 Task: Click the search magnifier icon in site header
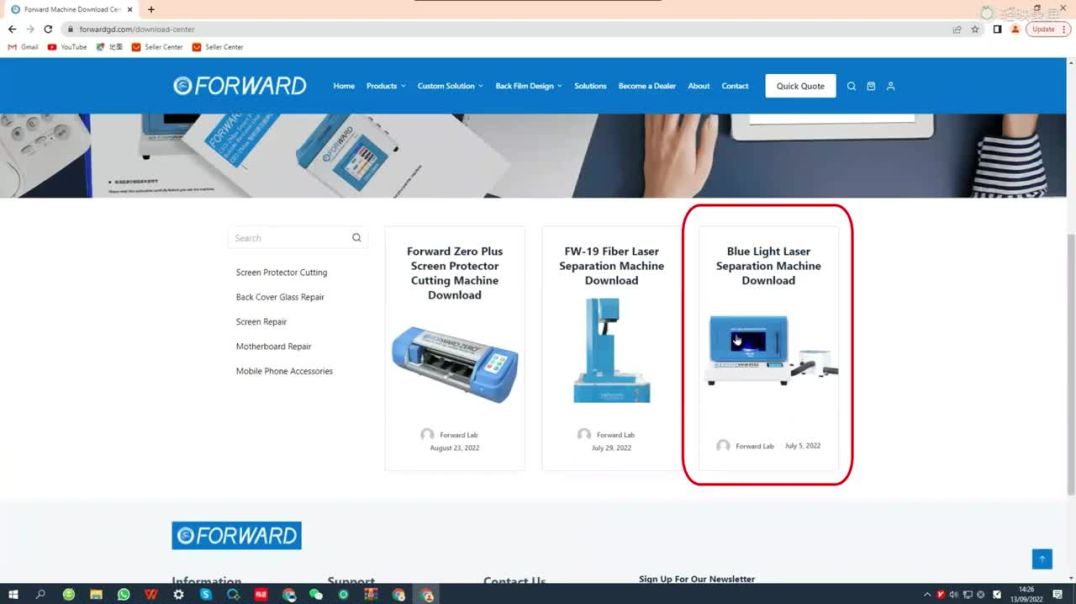point(851,86)
